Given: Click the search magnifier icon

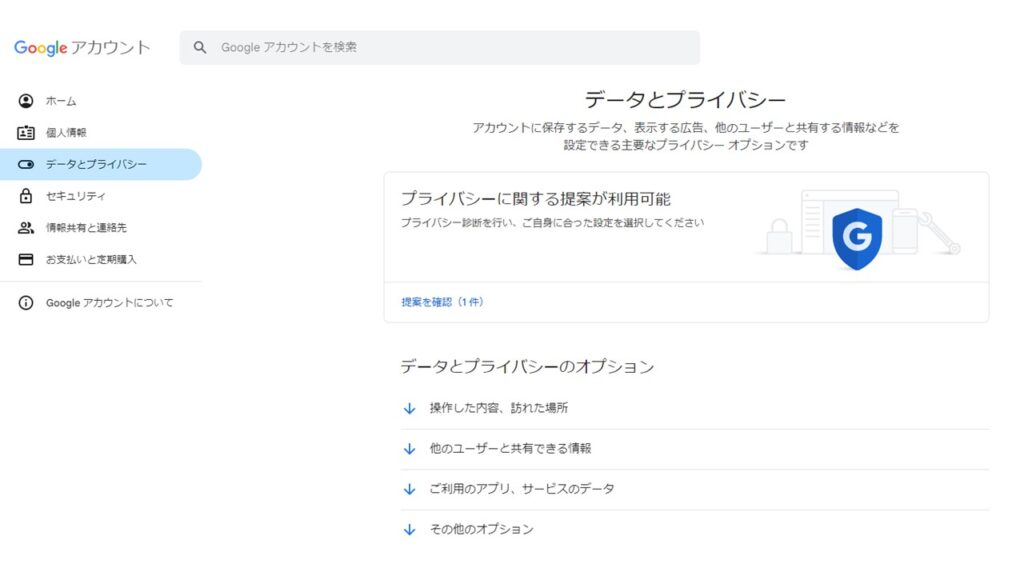Looking at the screenshot, I should (x=200, y=47).
